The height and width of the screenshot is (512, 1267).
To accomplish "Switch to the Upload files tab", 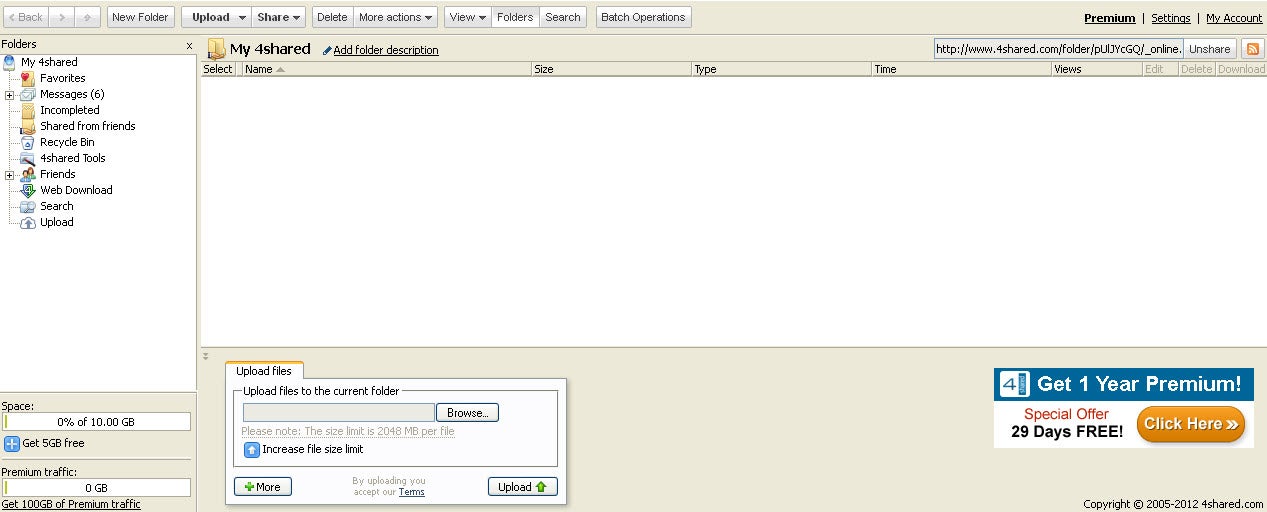I will (264, 371).
